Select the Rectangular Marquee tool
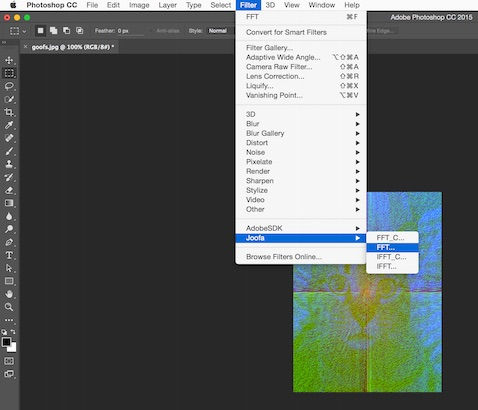Viewport: 478px width, 410px height. tap(9, 73)
